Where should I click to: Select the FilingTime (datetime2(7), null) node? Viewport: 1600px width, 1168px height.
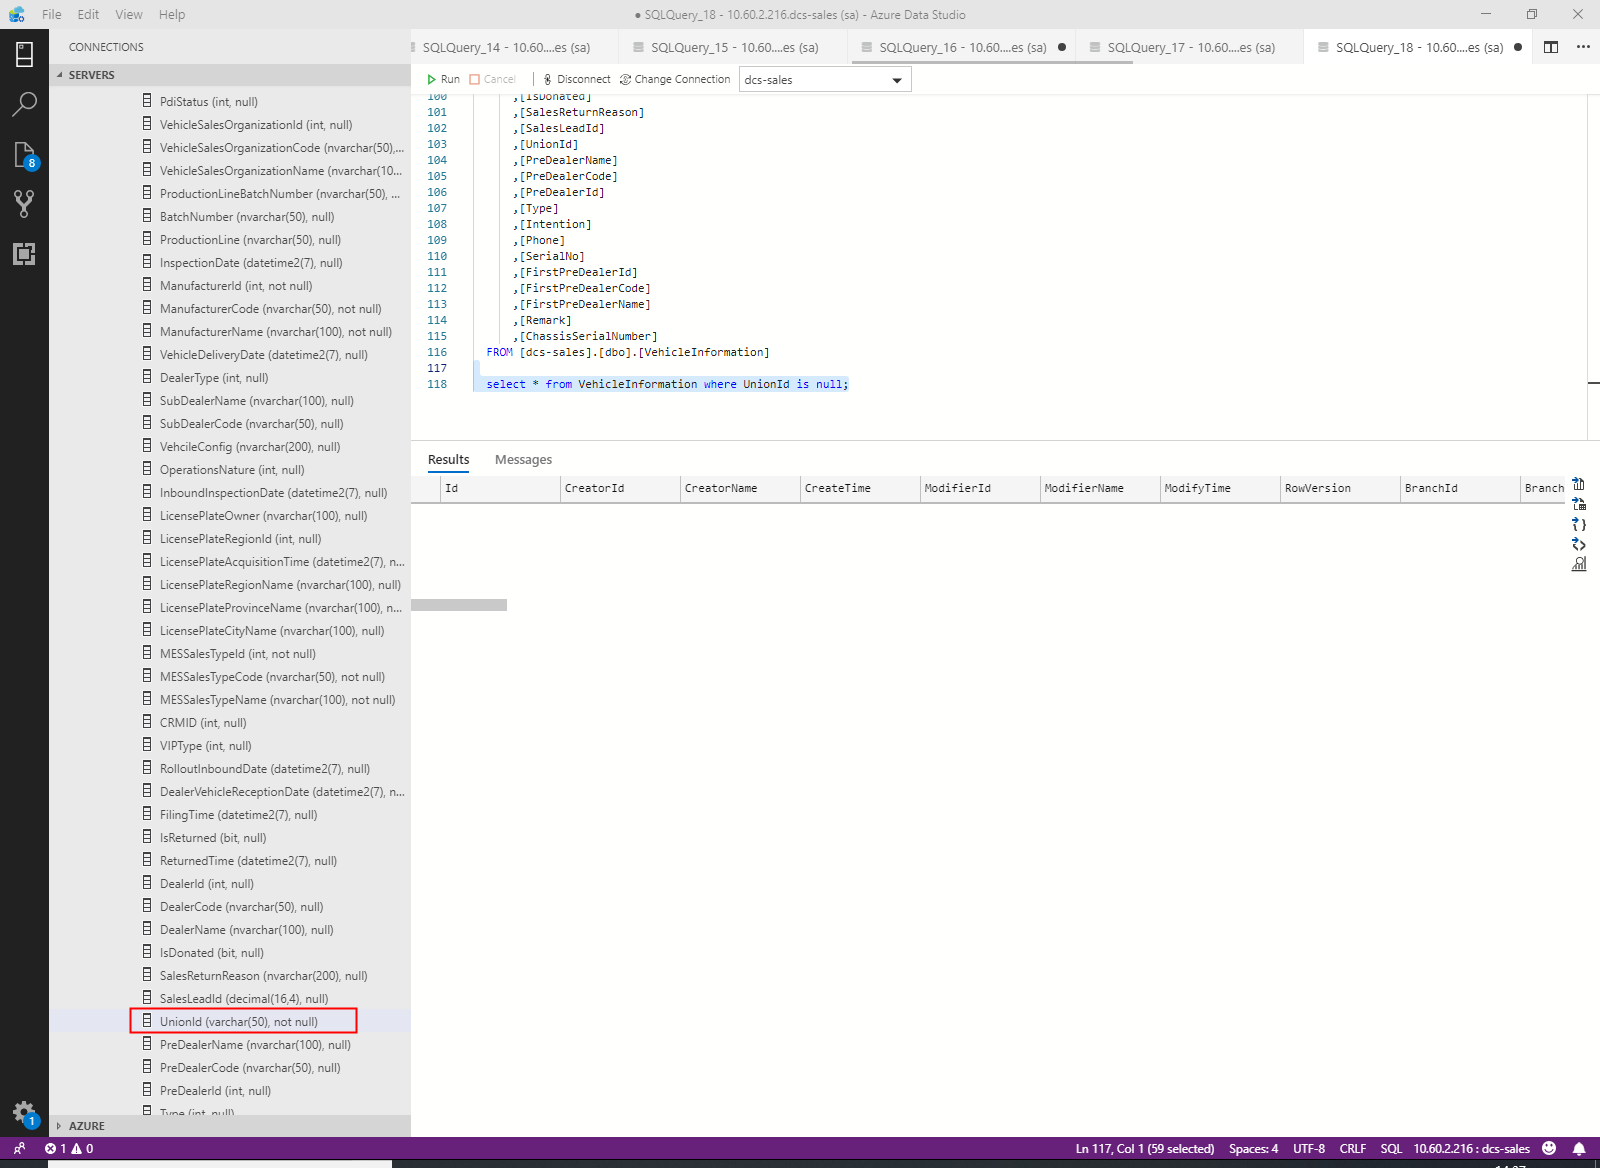coord(239,815)
